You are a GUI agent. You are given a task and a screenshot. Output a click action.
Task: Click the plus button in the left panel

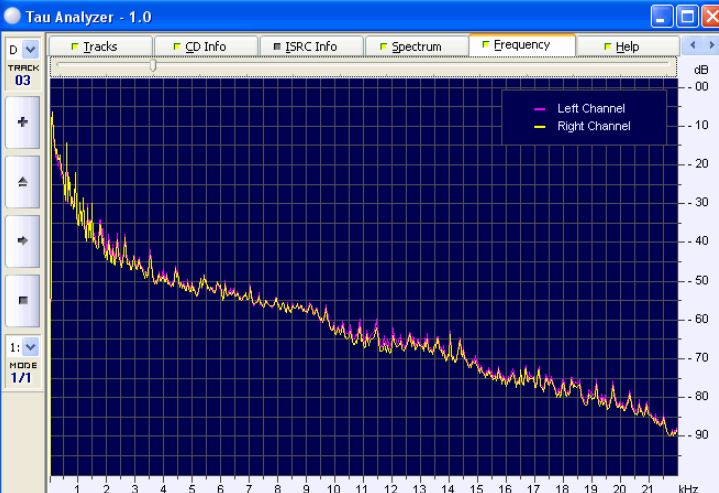[22, 122]
